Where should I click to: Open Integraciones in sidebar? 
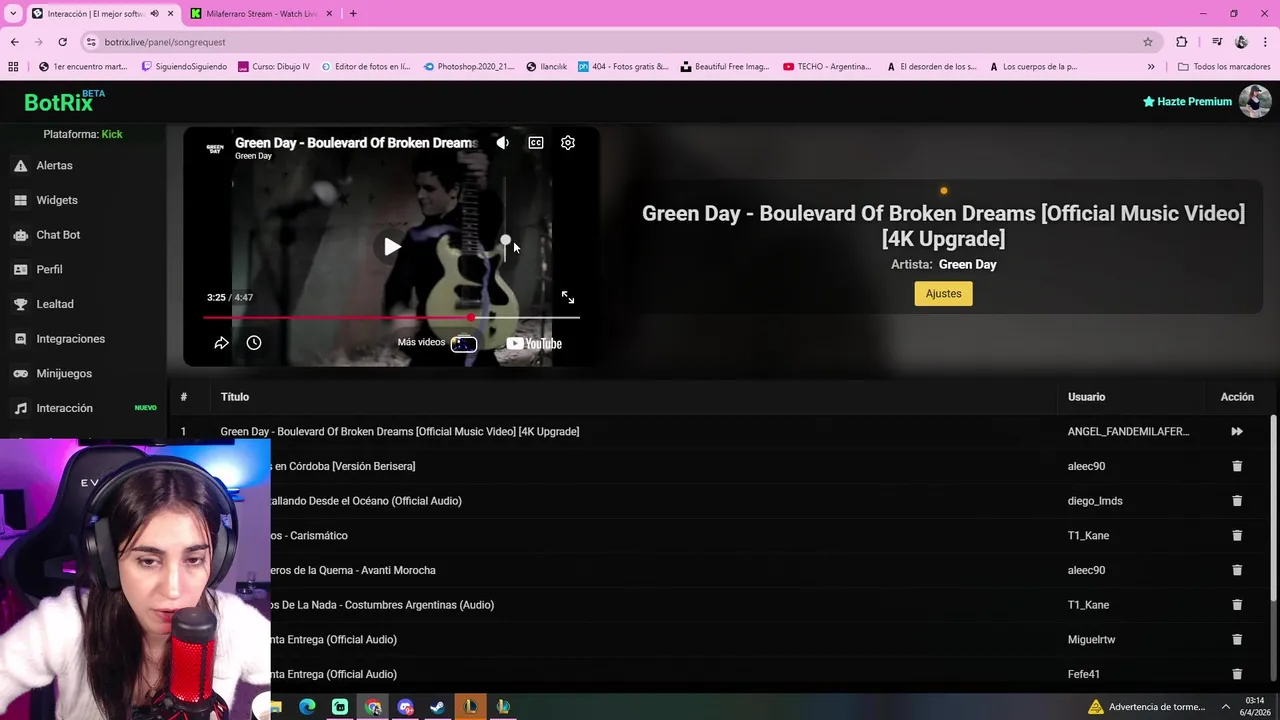[x=70, y=339]
